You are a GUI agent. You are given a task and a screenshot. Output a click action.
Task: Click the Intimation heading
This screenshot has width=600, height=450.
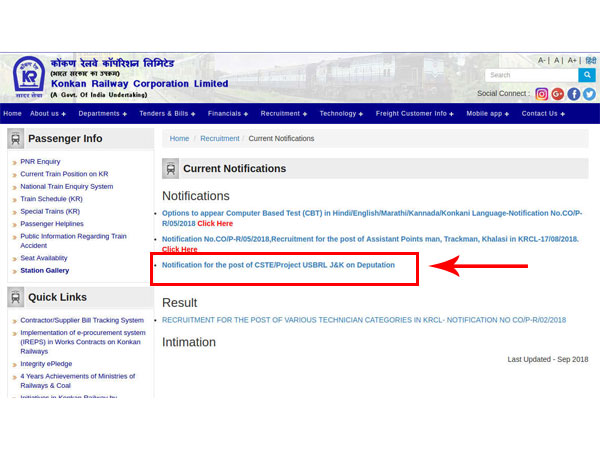tap(189, 342)
